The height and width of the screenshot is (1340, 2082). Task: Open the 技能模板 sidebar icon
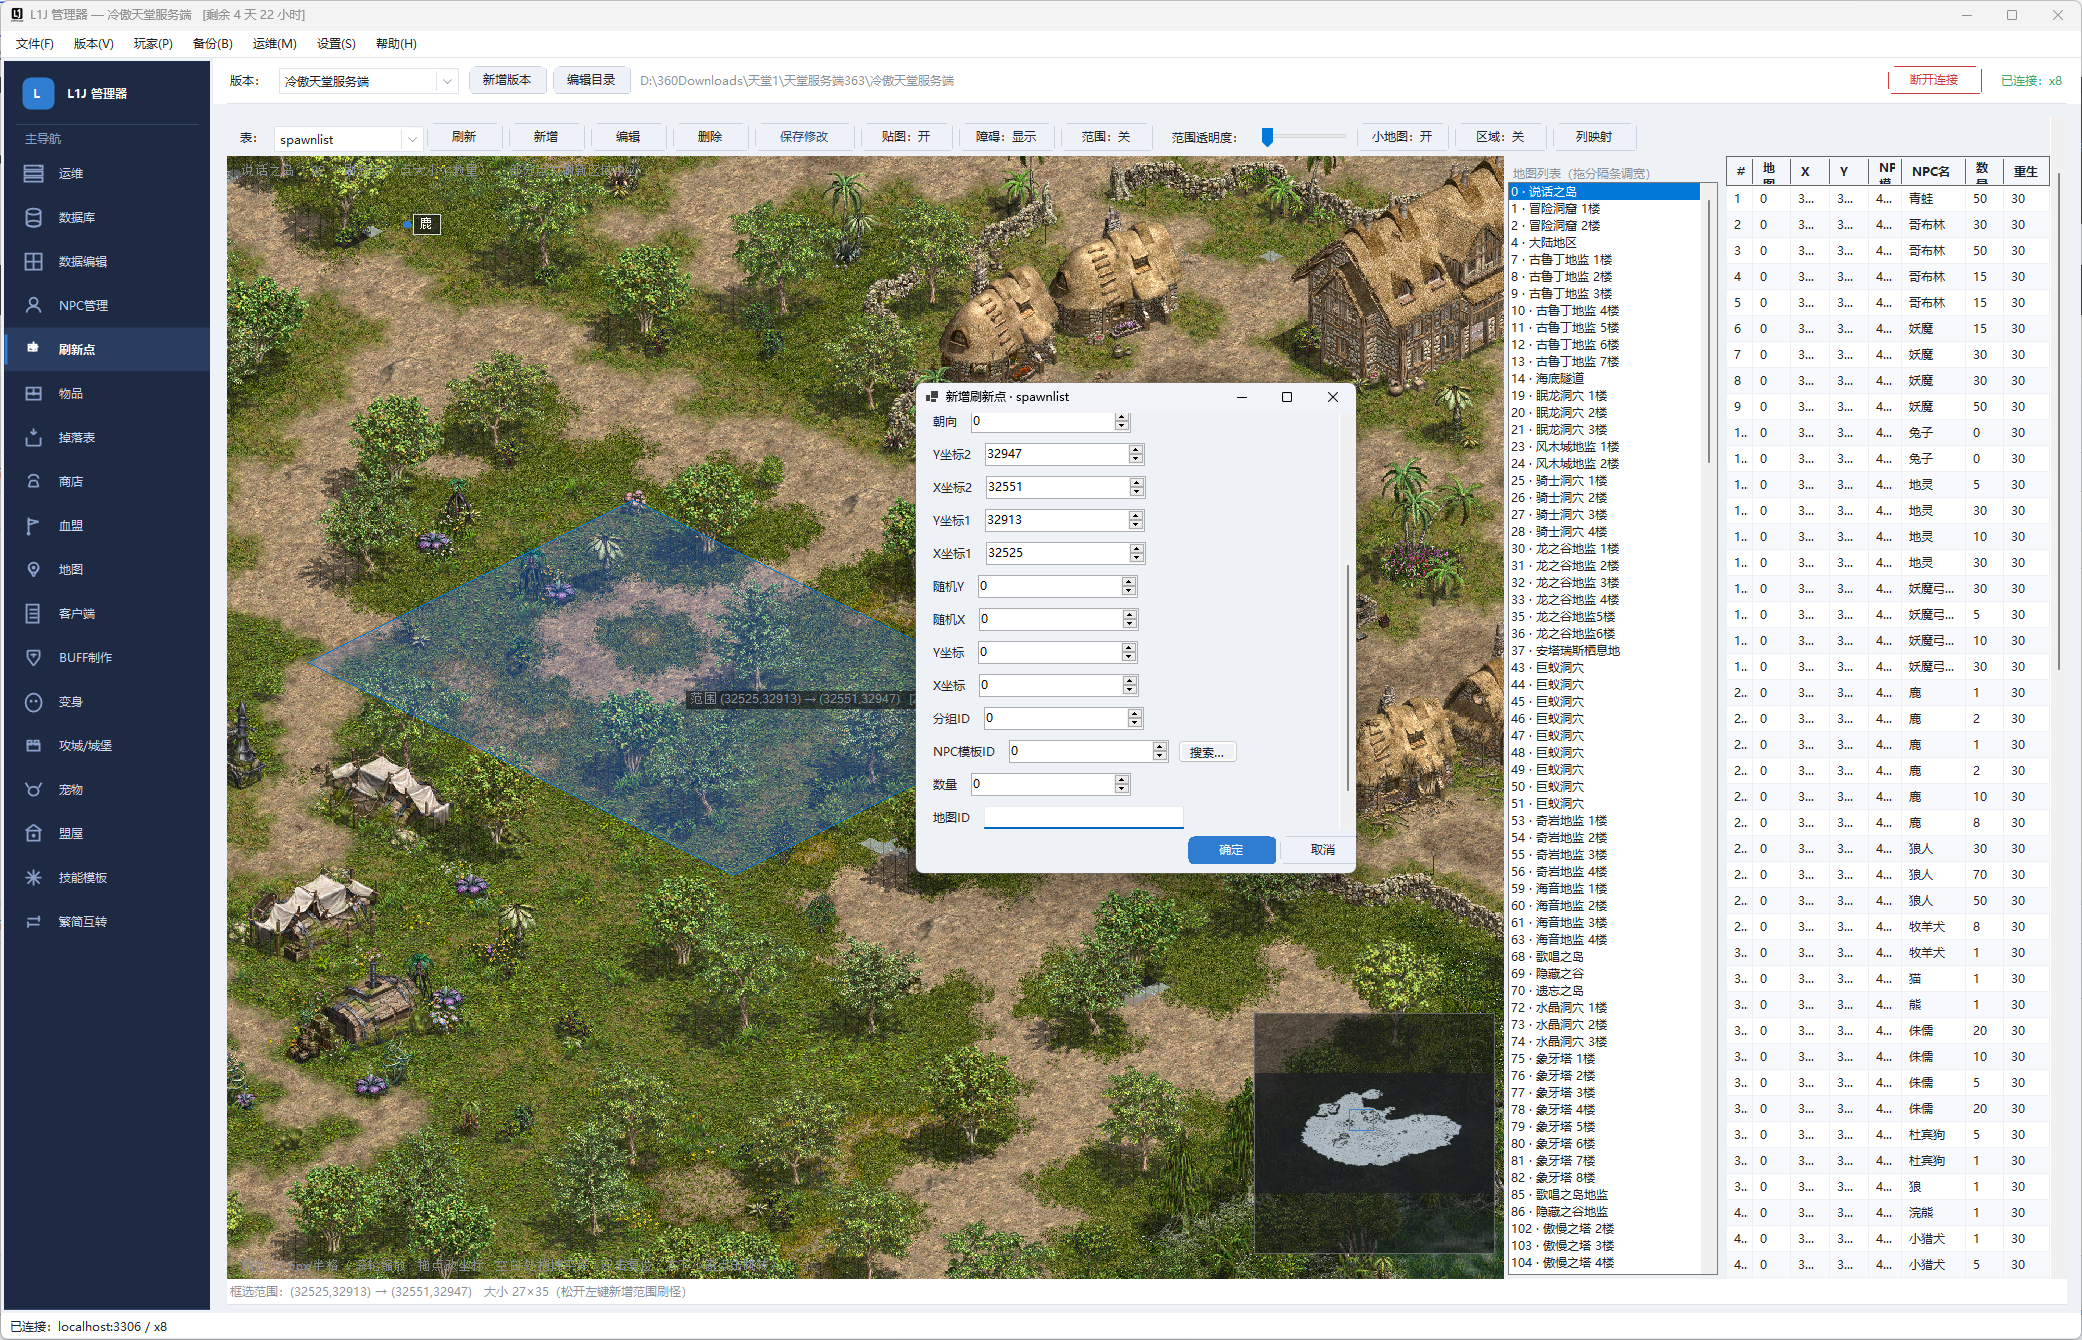(33, 878)
